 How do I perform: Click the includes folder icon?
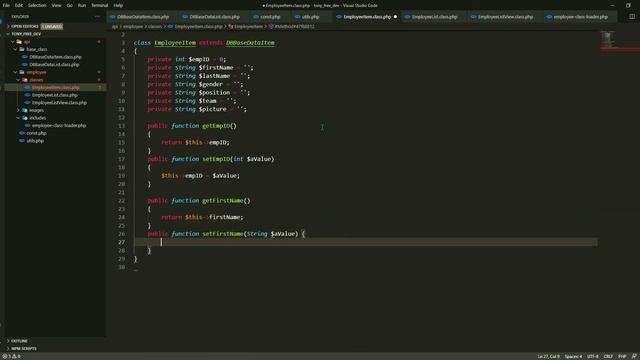click(x=25, y=118)
